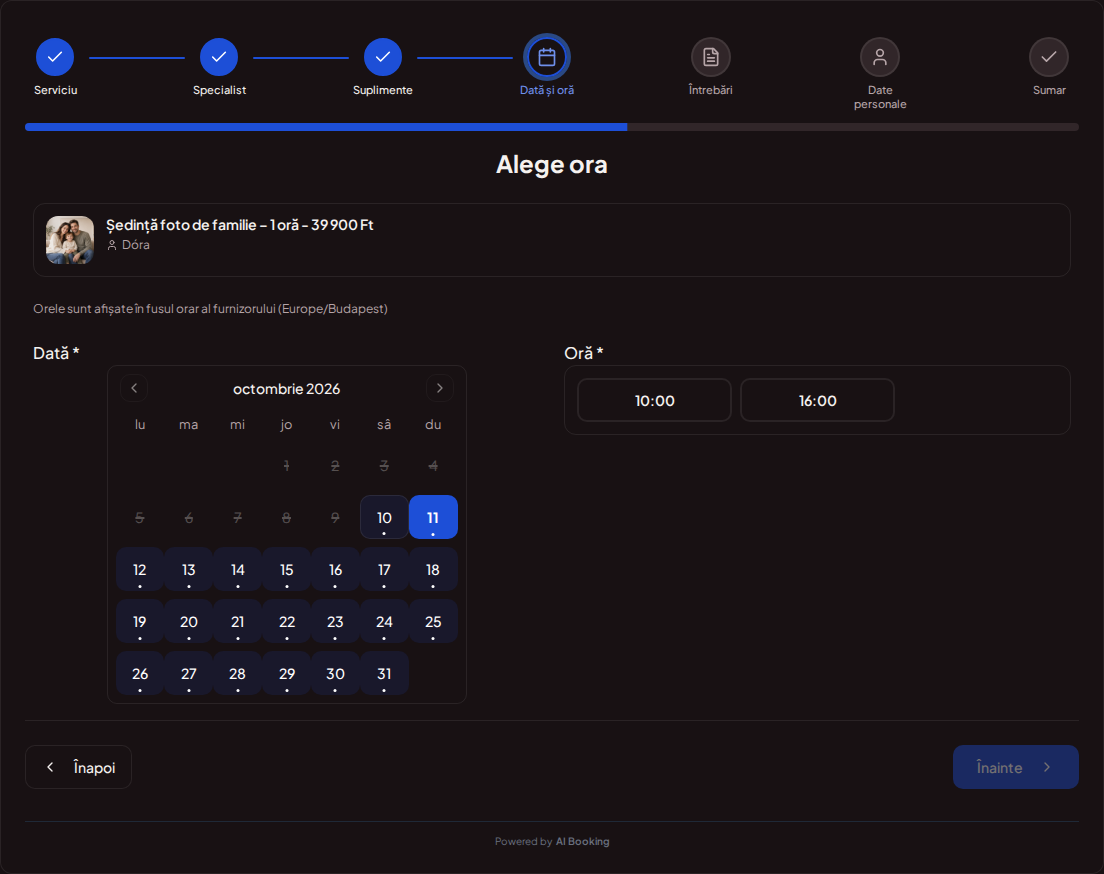Screen dimensions: 1104x874
Task: Select October 23 on the calendar
Action: (335, 622)
